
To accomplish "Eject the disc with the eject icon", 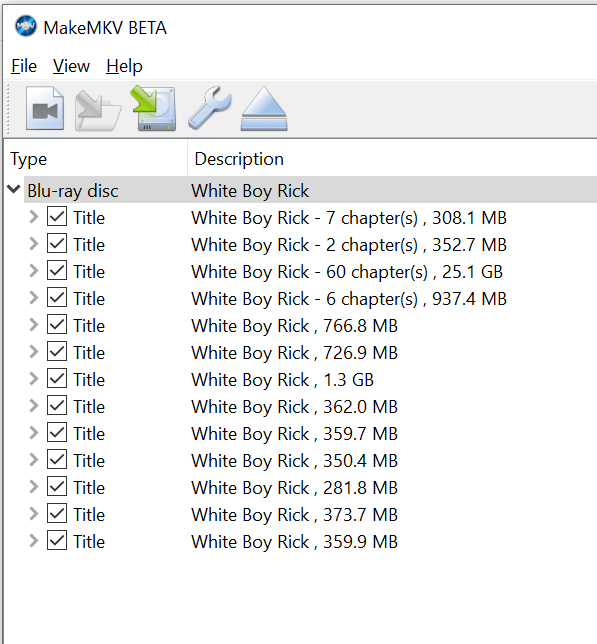I will point(264,108).
